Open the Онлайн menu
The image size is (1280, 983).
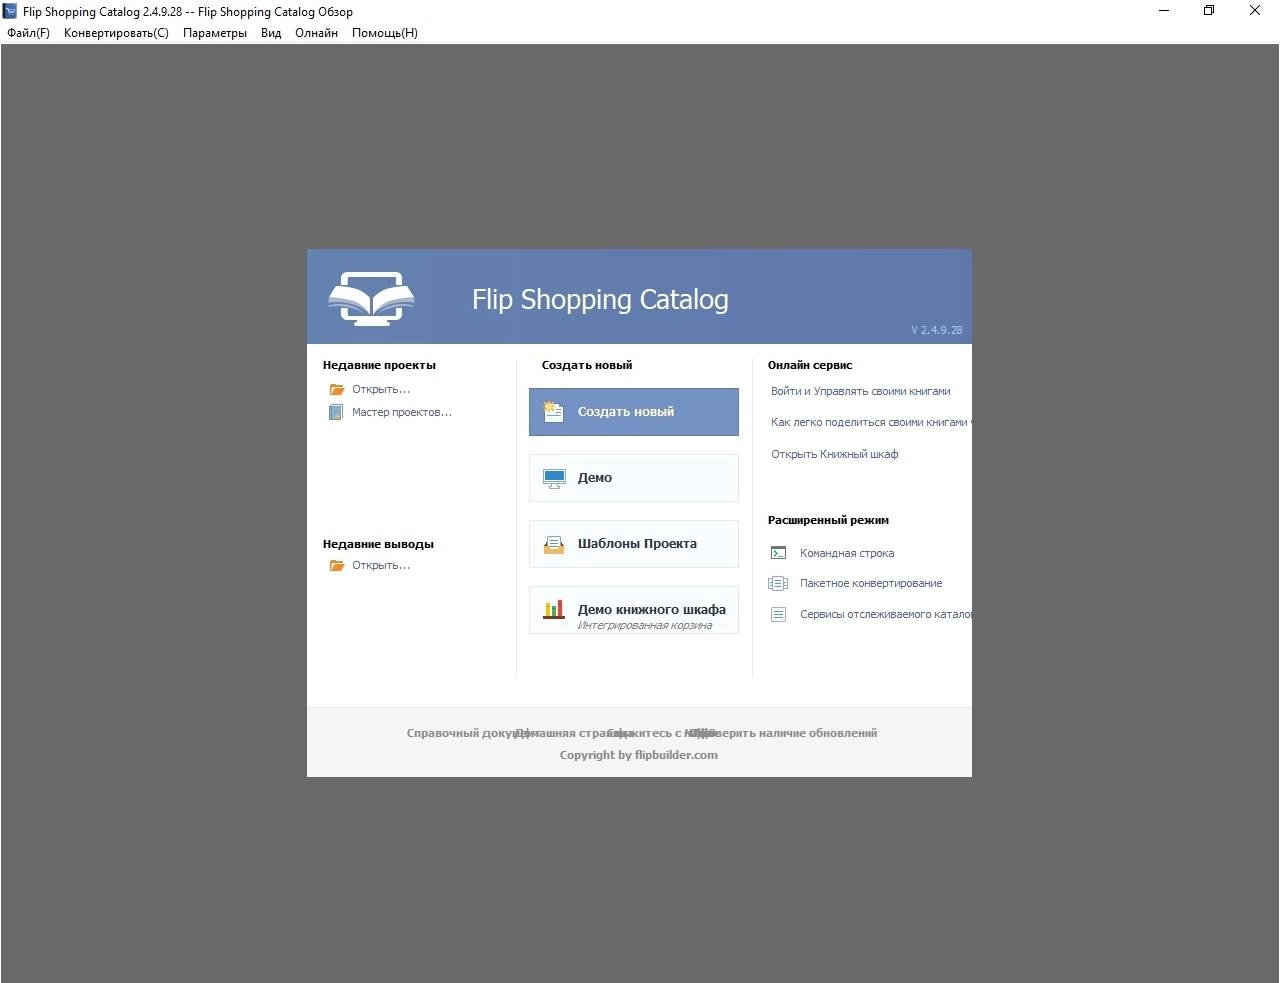coord(316,33)
